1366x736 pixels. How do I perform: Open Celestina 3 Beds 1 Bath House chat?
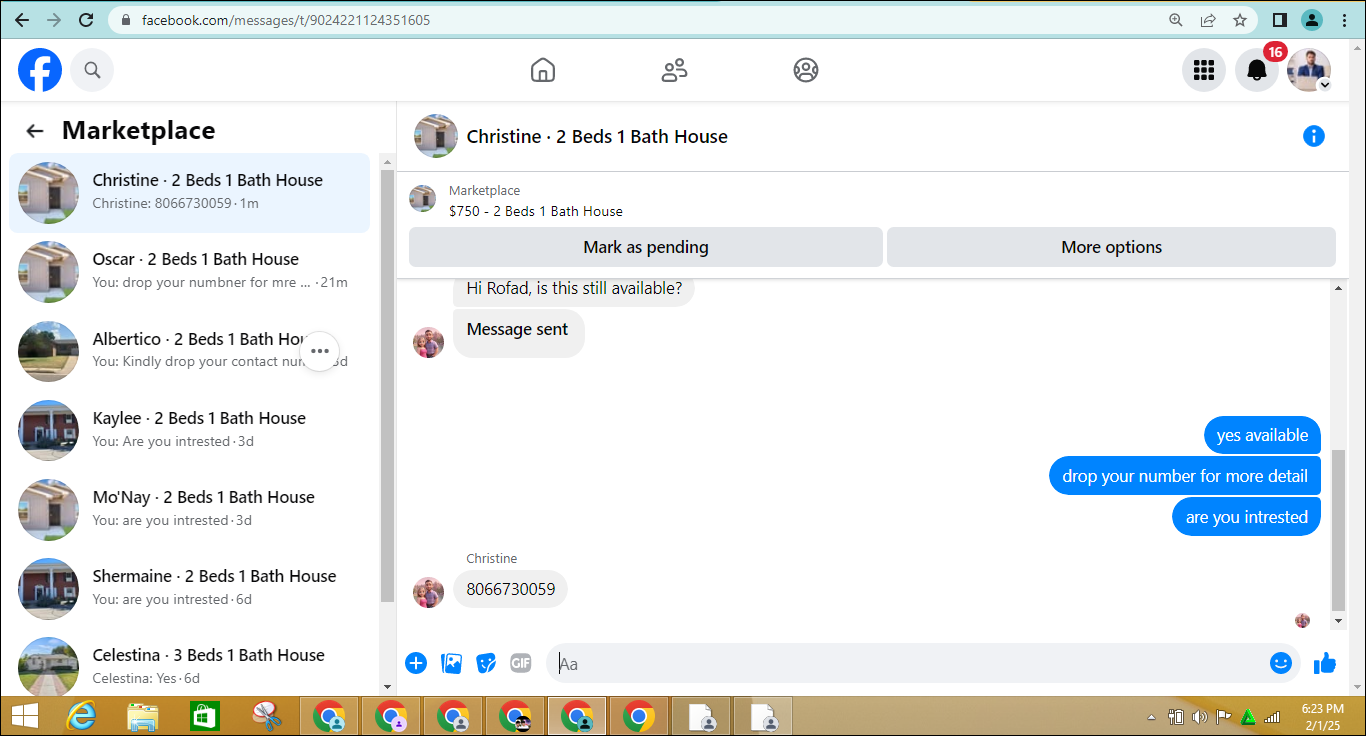[x=190, y=665]
